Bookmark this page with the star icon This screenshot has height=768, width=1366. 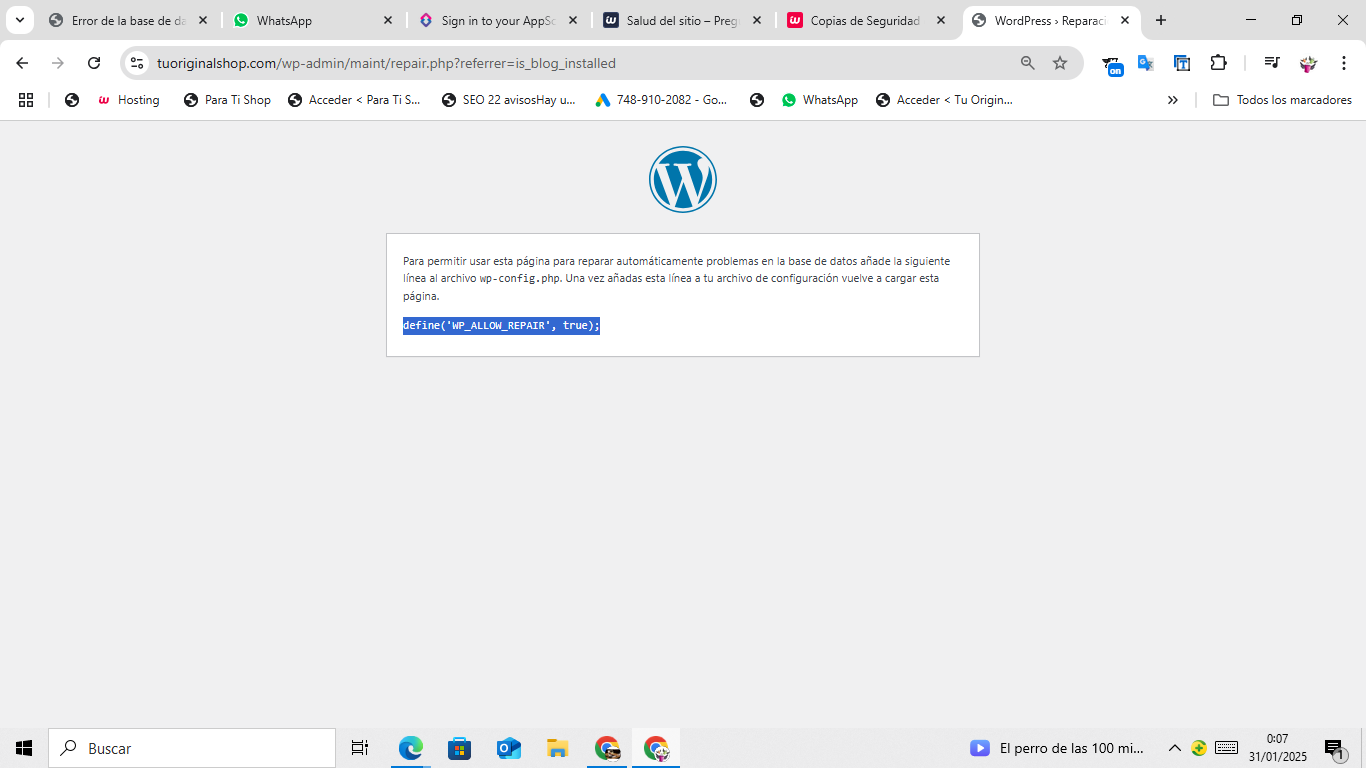coord(1060,63)
